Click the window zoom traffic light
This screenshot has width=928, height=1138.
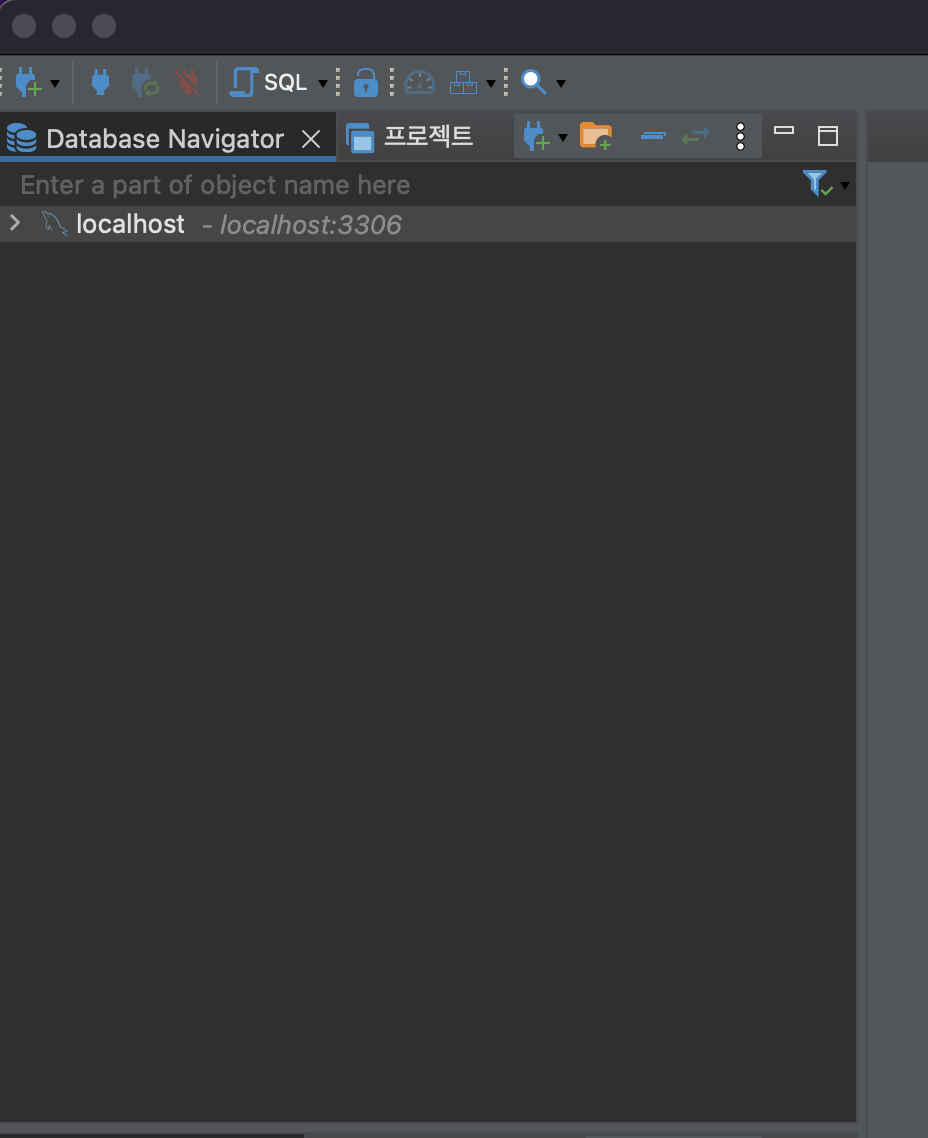click(x=104, y=26)
